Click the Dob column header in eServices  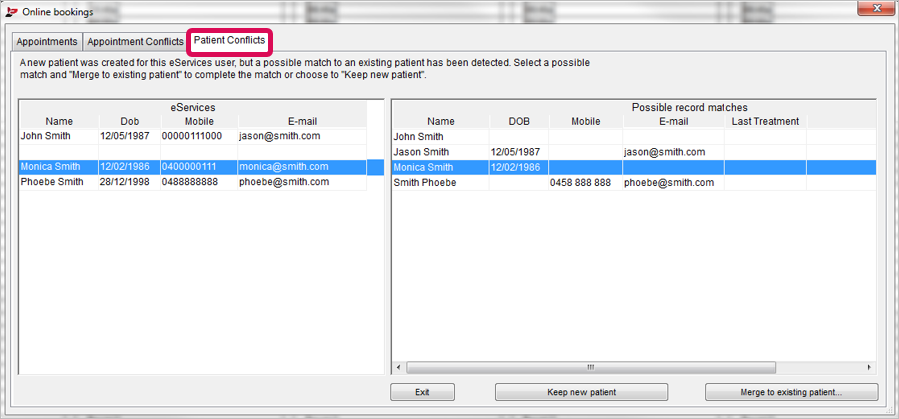coord(130,121)
